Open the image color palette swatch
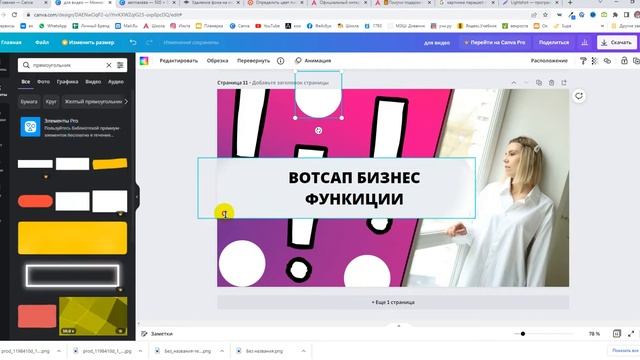 tap(144, 61)
